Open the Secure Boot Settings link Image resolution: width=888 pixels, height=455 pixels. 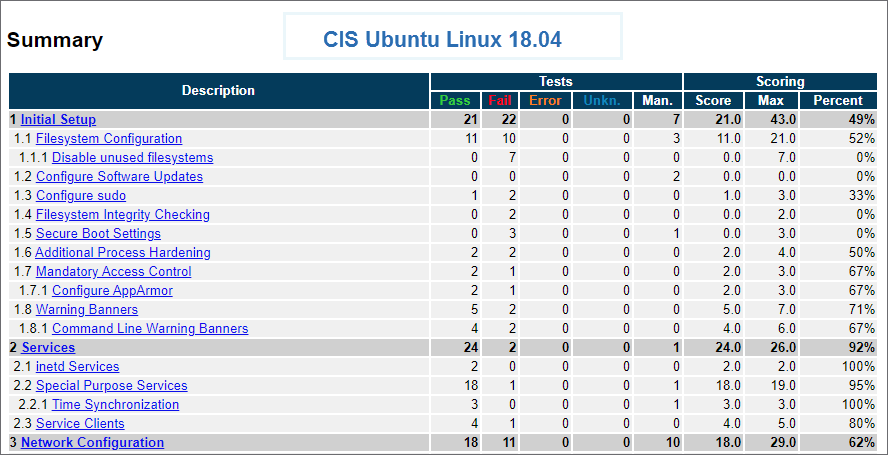[99, 233]
